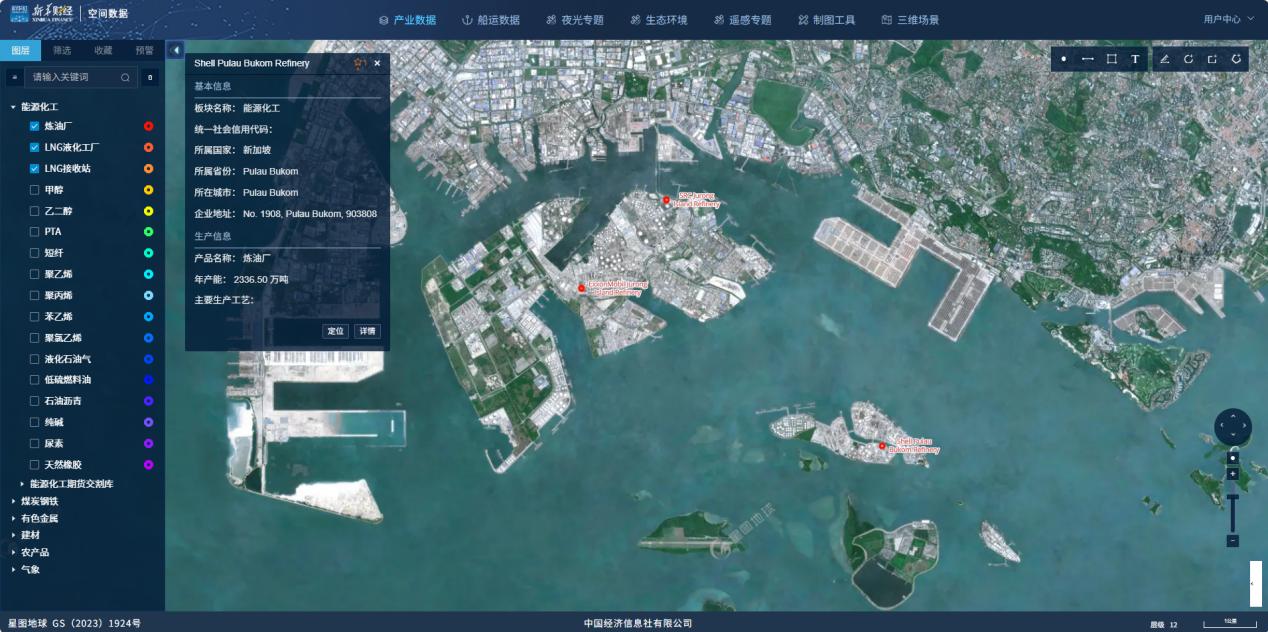Switch to the 筛选 tab
This screenshot has width=1268, height=632.
62,50
